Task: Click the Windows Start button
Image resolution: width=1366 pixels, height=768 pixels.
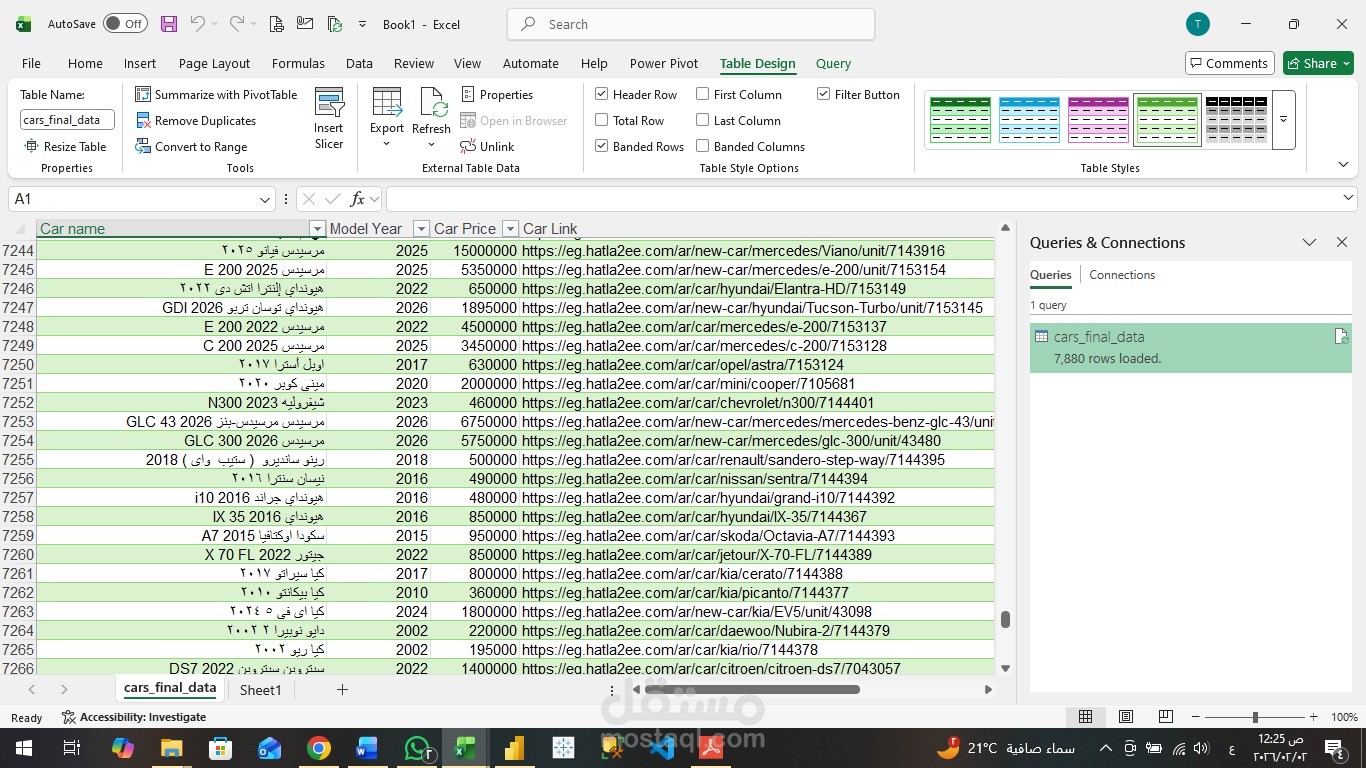Action: coord(24,748)
